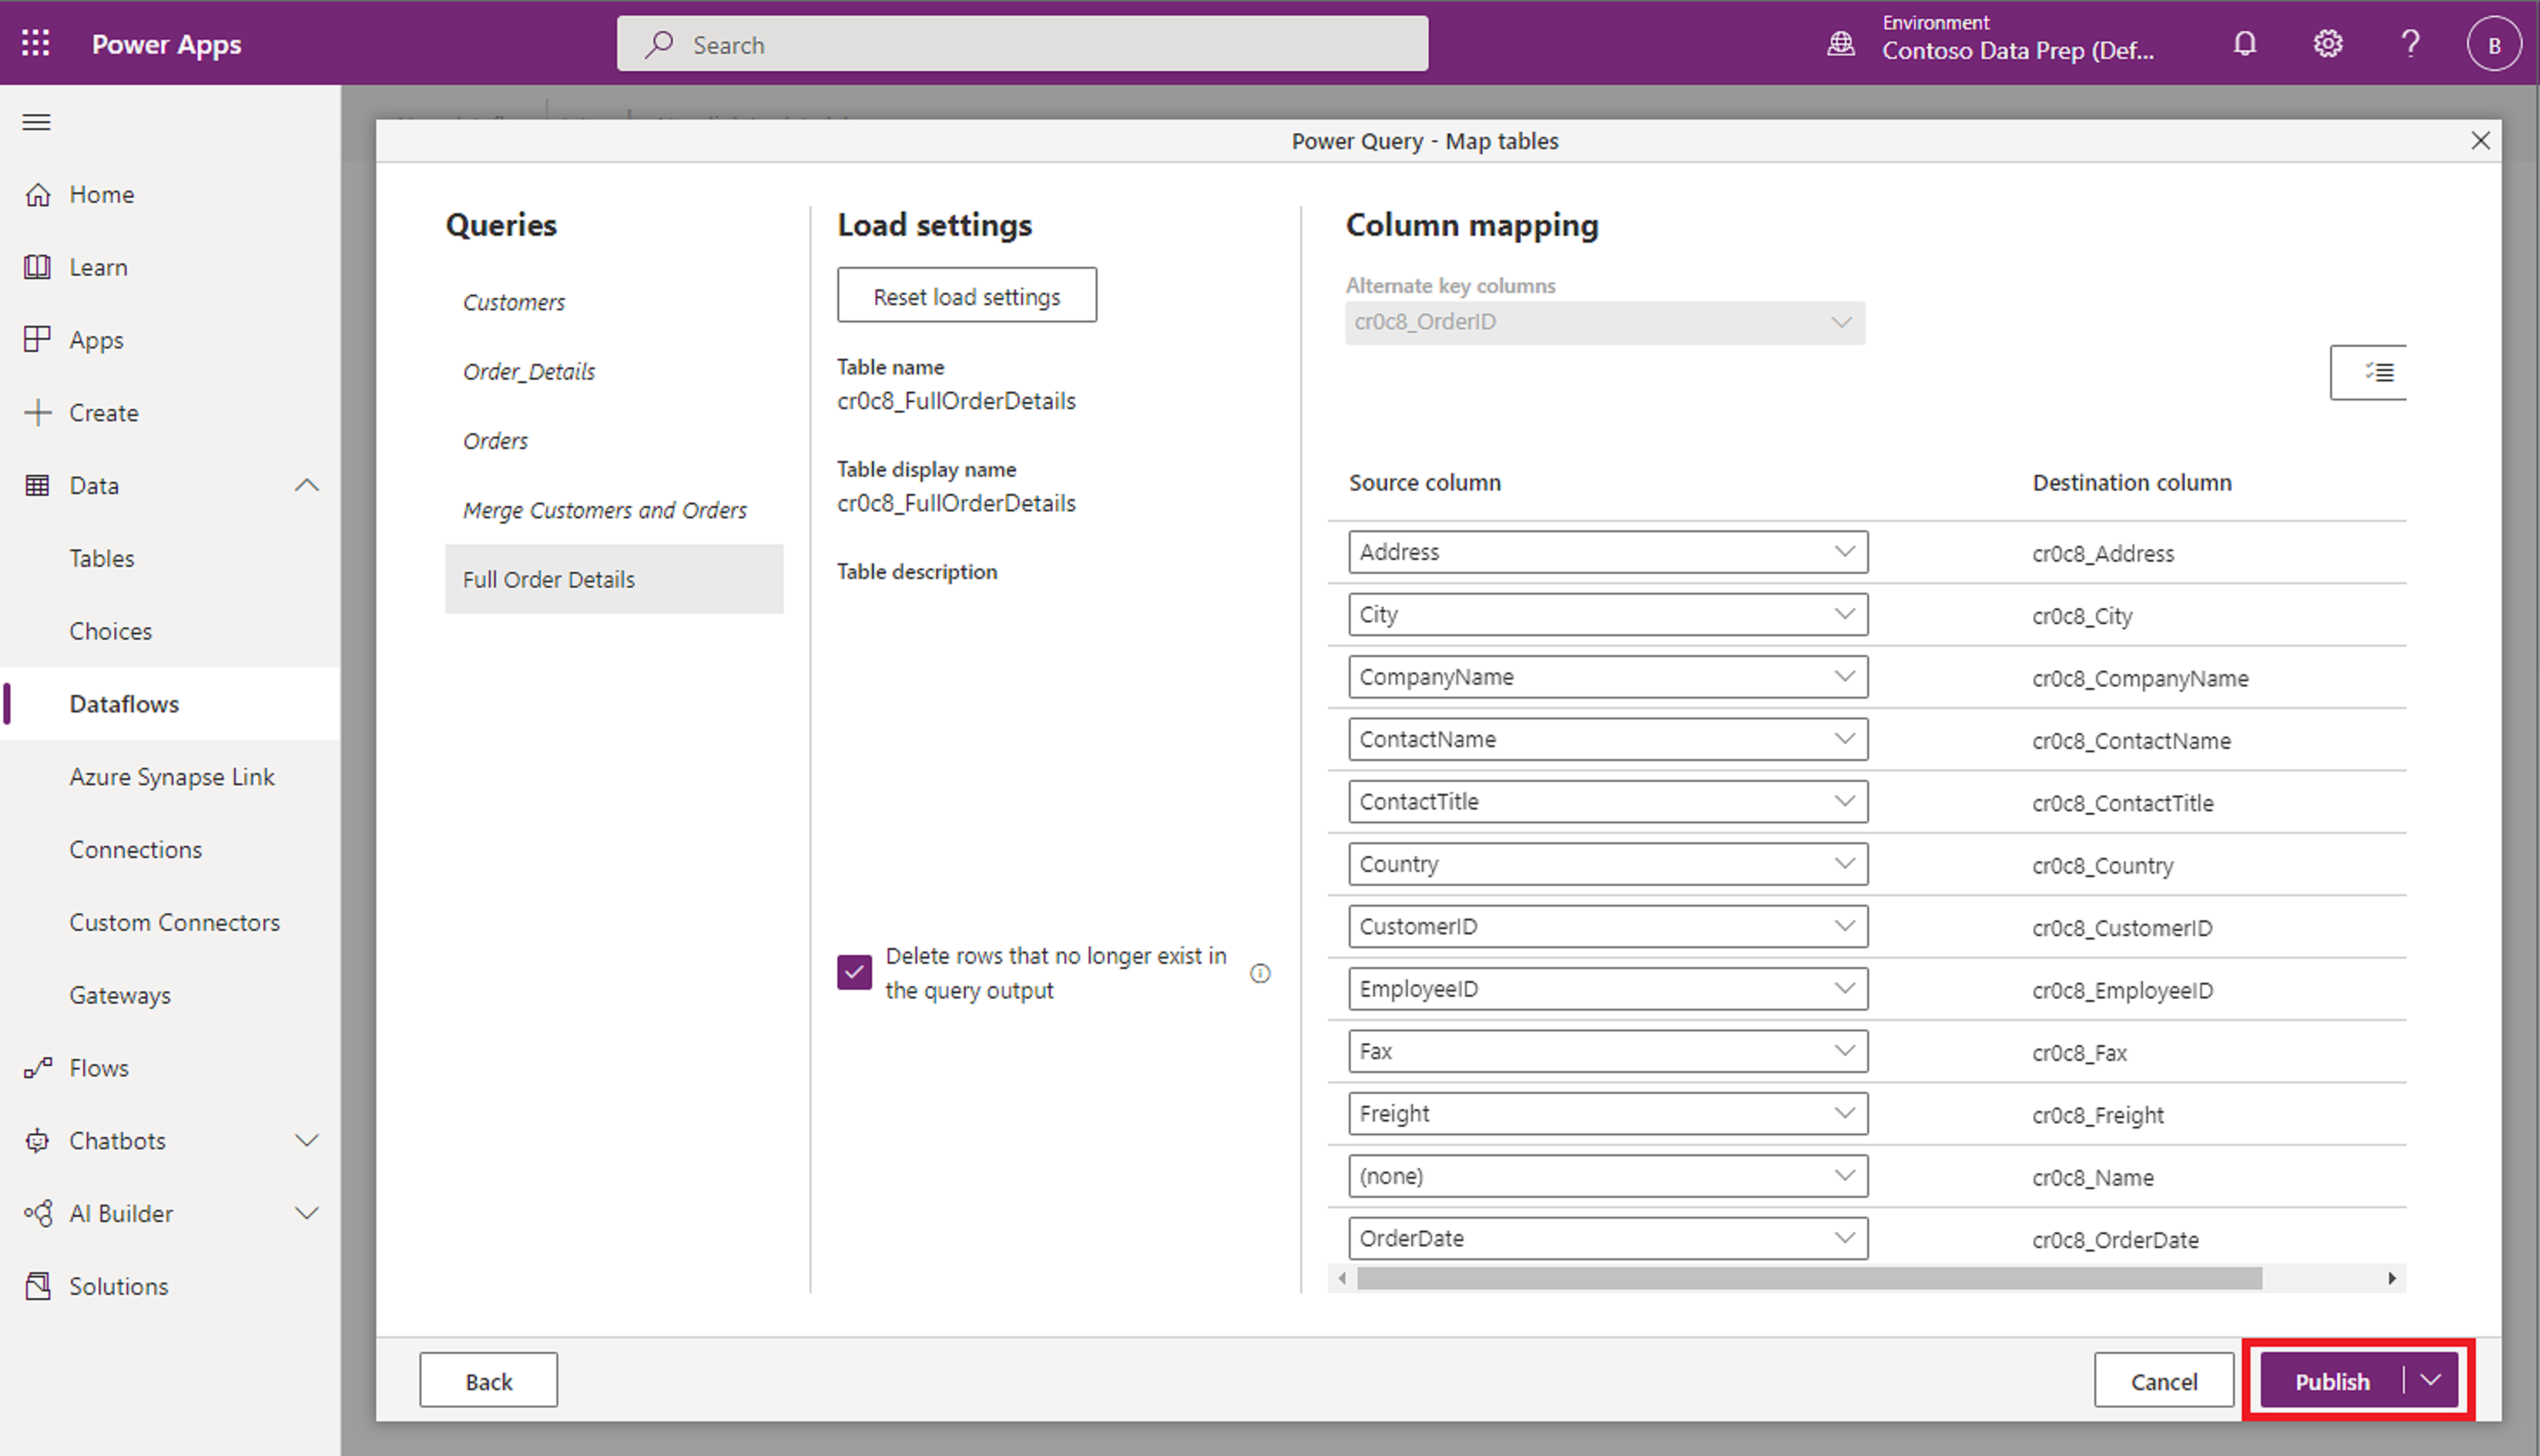The width and height of the screenshot is (2540, 1456).
Task: Uncheck Delete rows that no longer exist
Action: pos(854,972)
